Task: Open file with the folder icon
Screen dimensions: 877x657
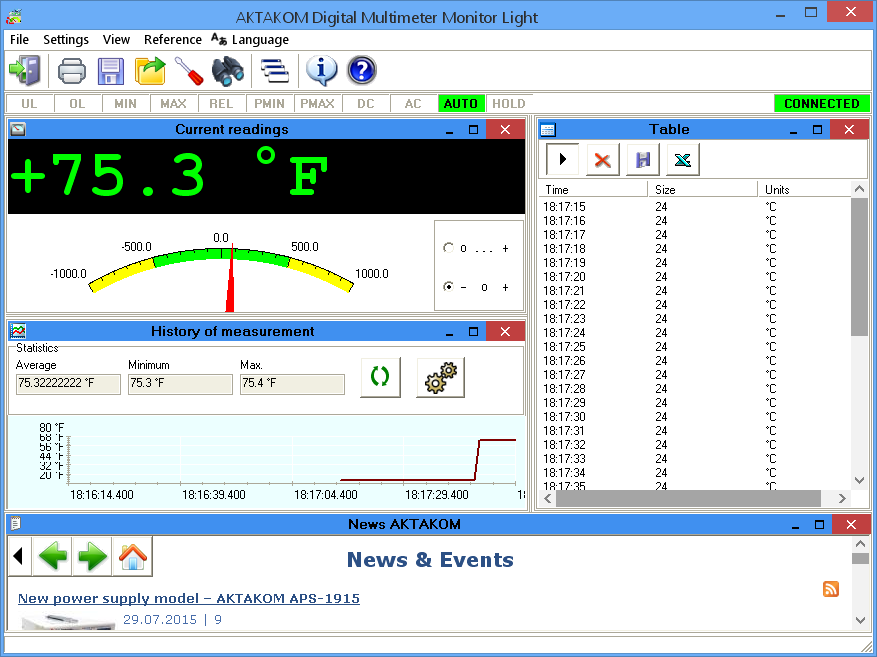Action: [150, 70]
